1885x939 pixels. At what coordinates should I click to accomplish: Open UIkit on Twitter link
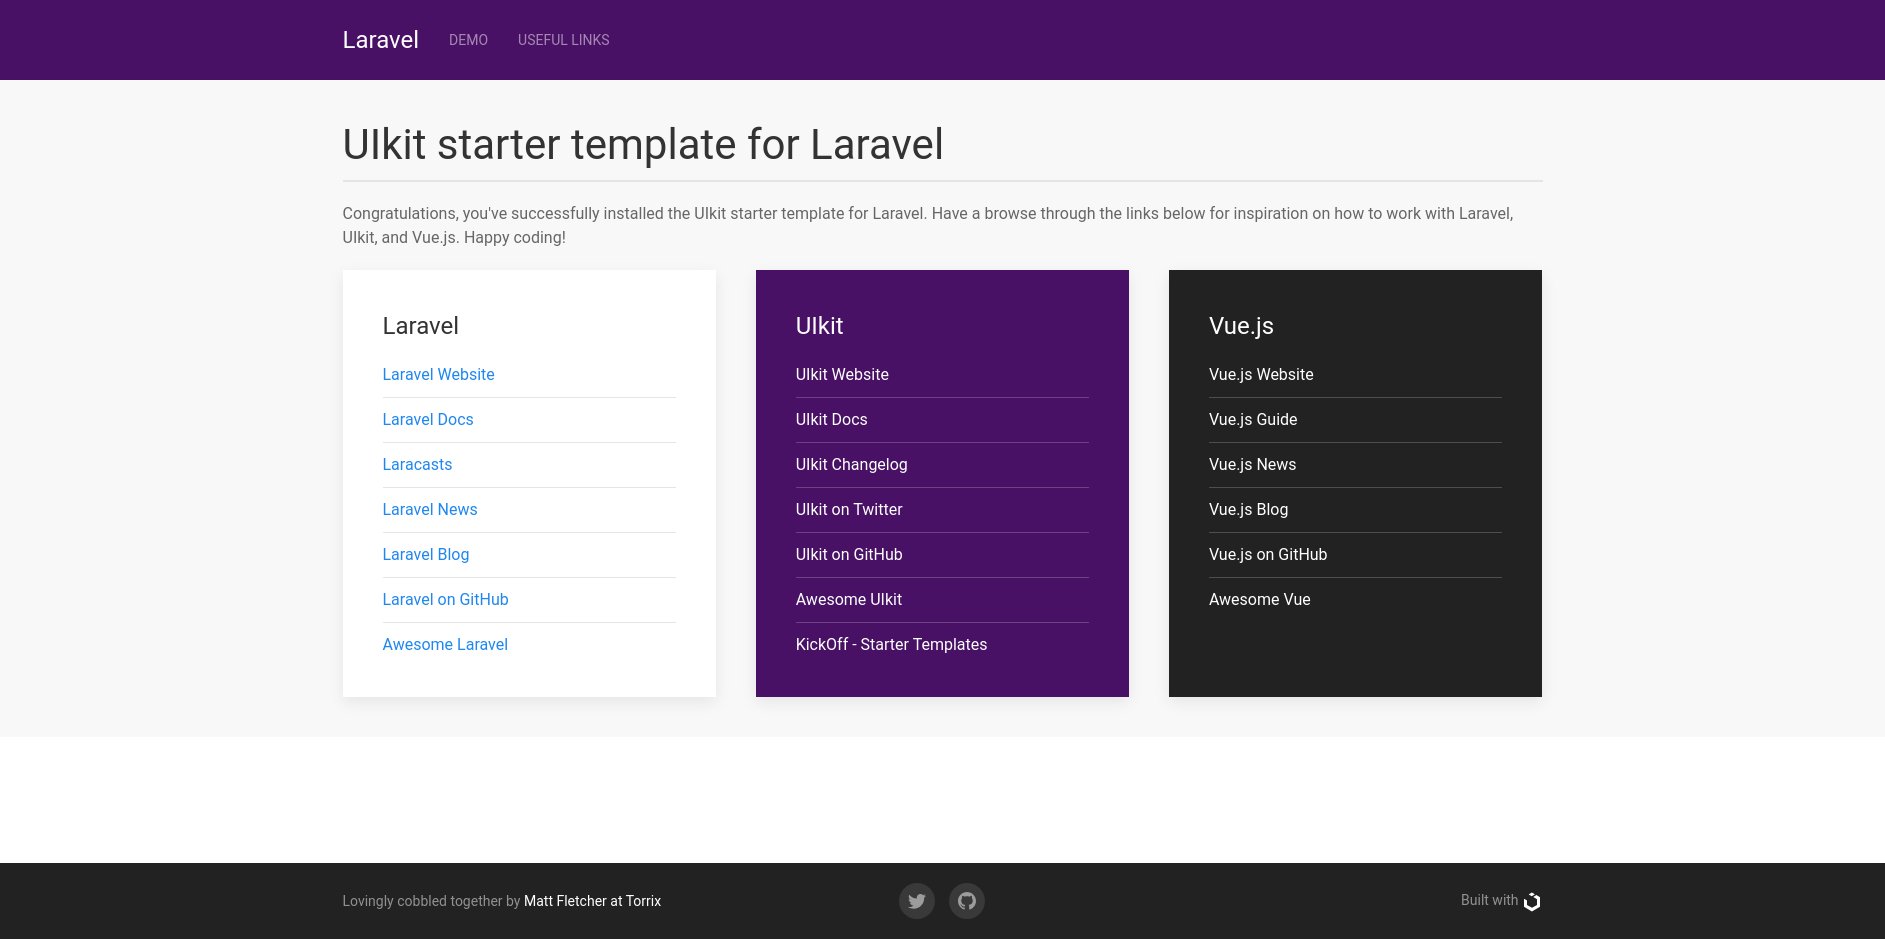[849, 509]
